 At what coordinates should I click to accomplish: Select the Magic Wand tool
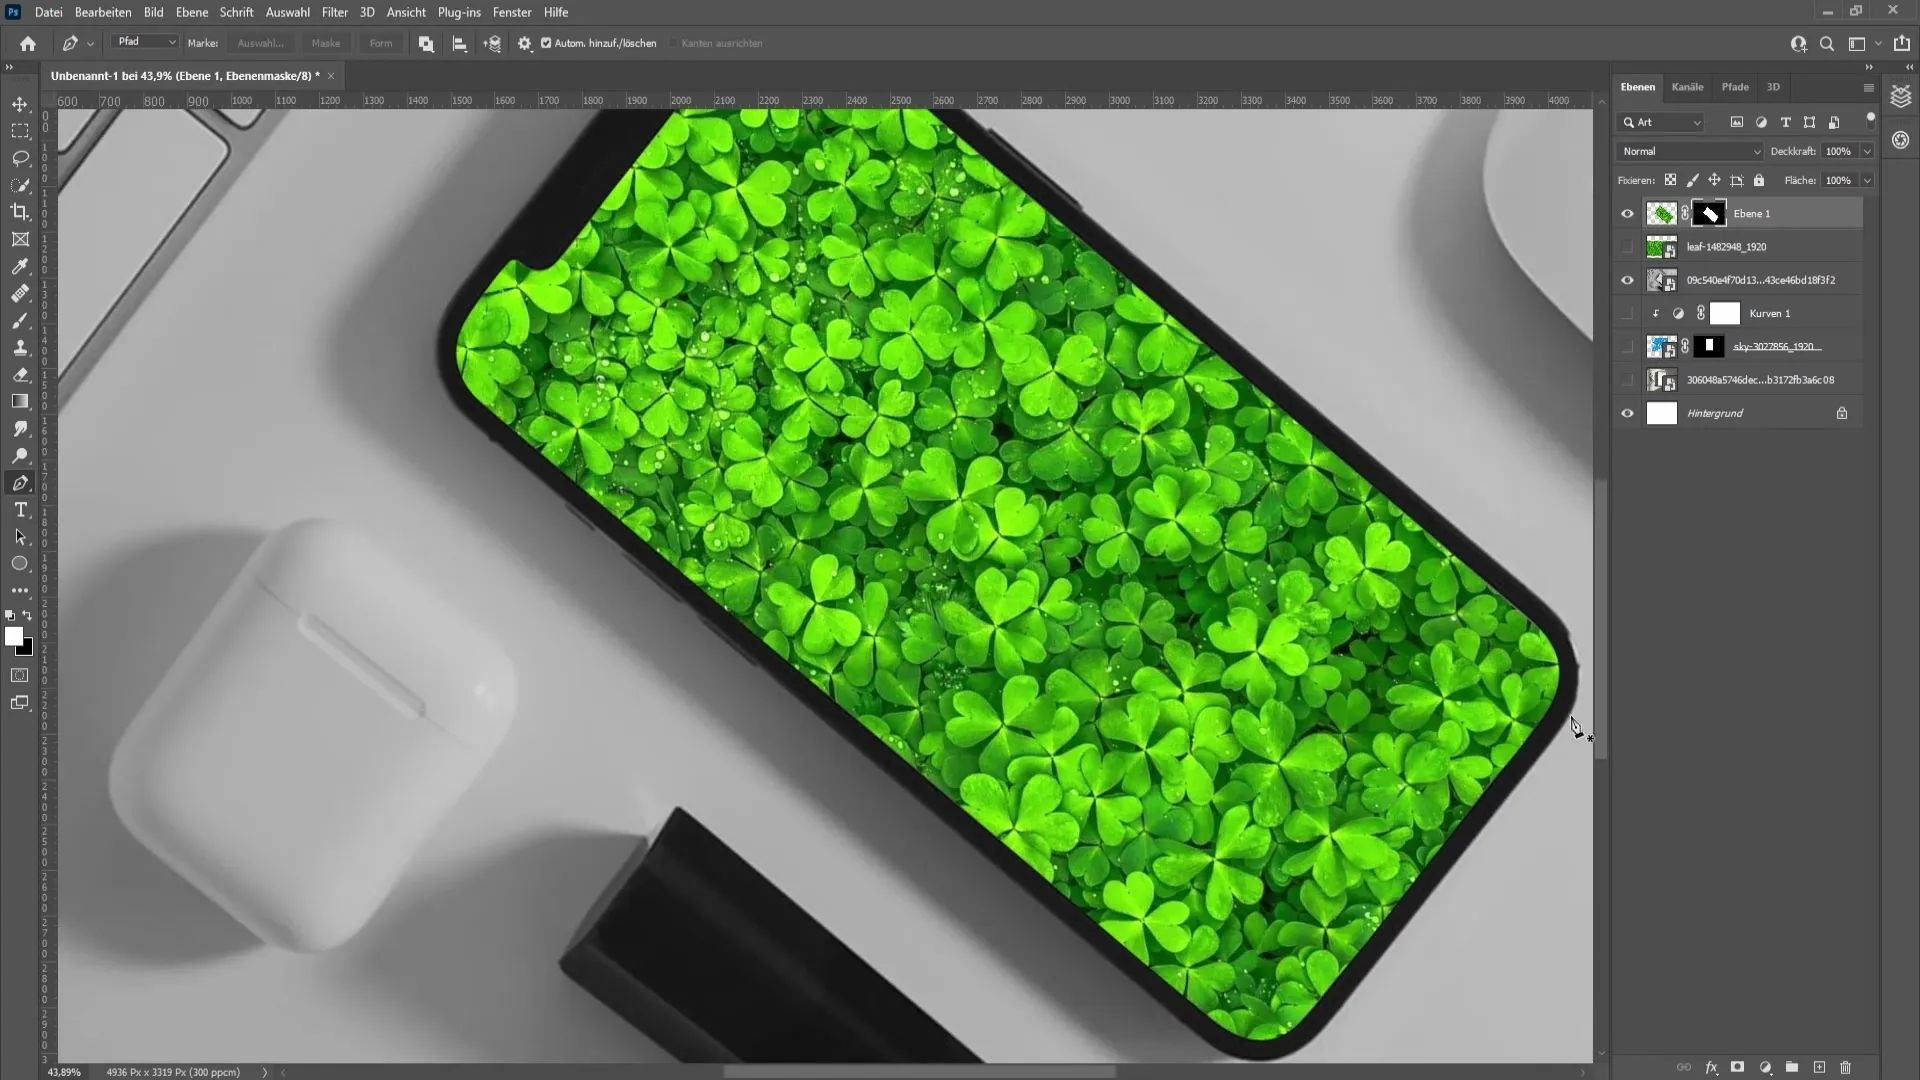[x=20, y=185]
